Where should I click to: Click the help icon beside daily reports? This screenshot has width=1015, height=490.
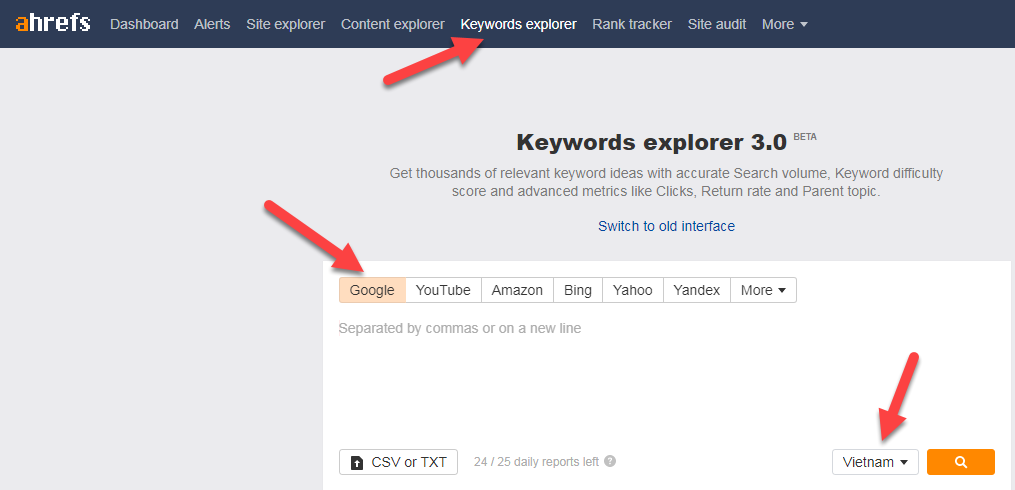pyautogui.click(x=610, y=462)
